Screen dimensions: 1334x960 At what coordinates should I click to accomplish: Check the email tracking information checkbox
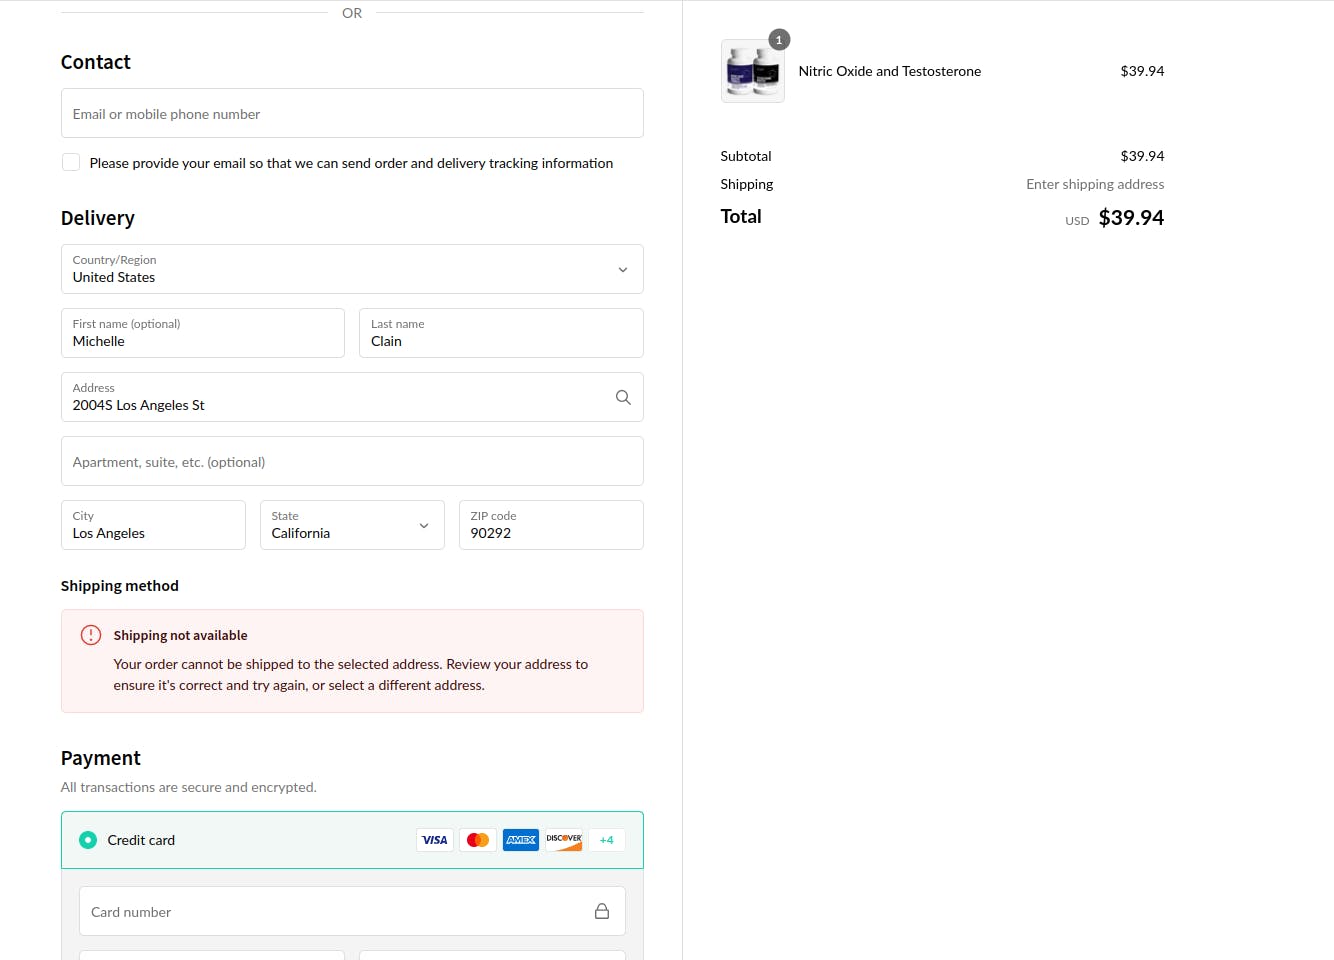point(71,162)
